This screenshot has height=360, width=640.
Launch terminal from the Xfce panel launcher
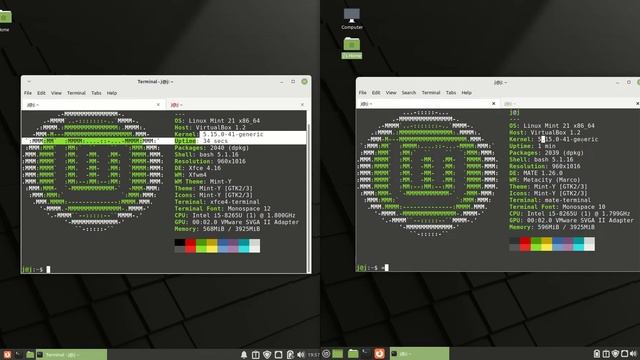pos(19,354)
